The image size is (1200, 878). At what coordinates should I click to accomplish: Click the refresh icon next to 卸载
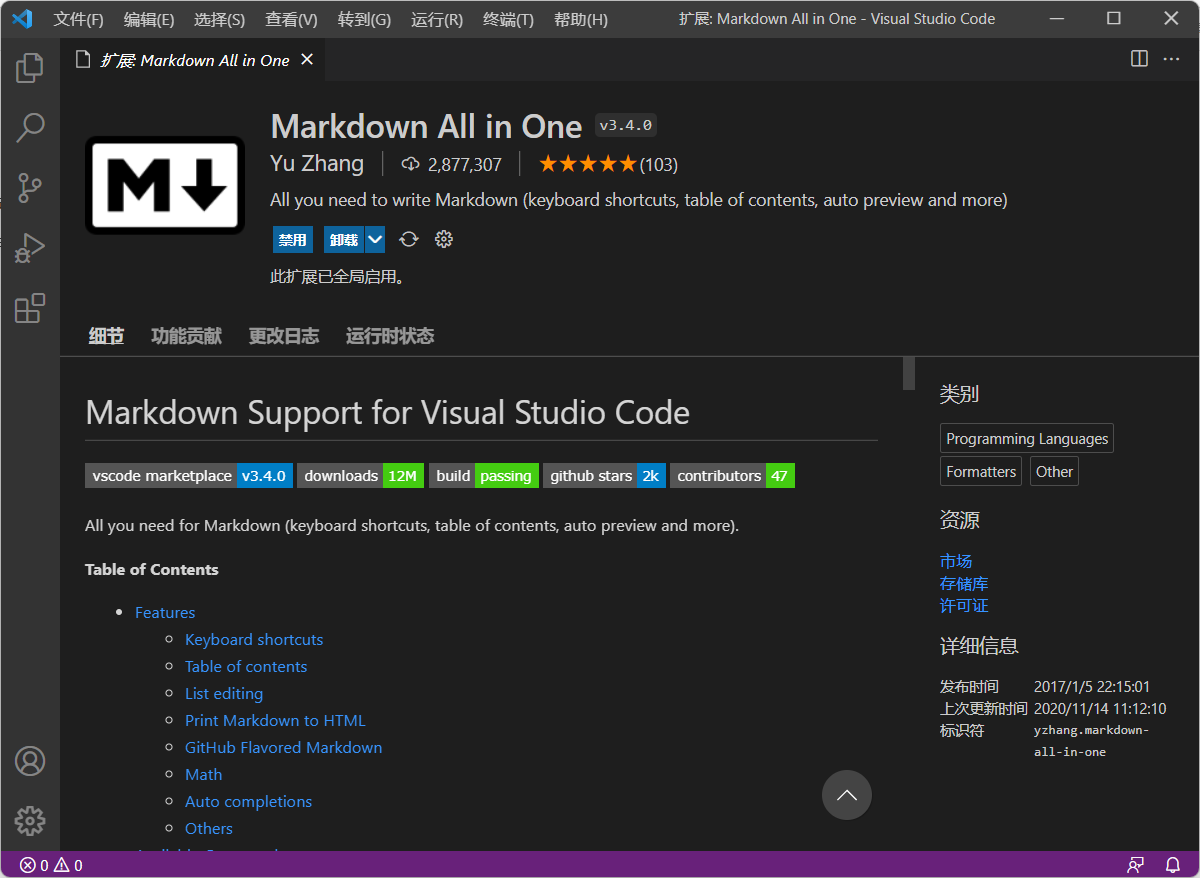pos(408,239)
